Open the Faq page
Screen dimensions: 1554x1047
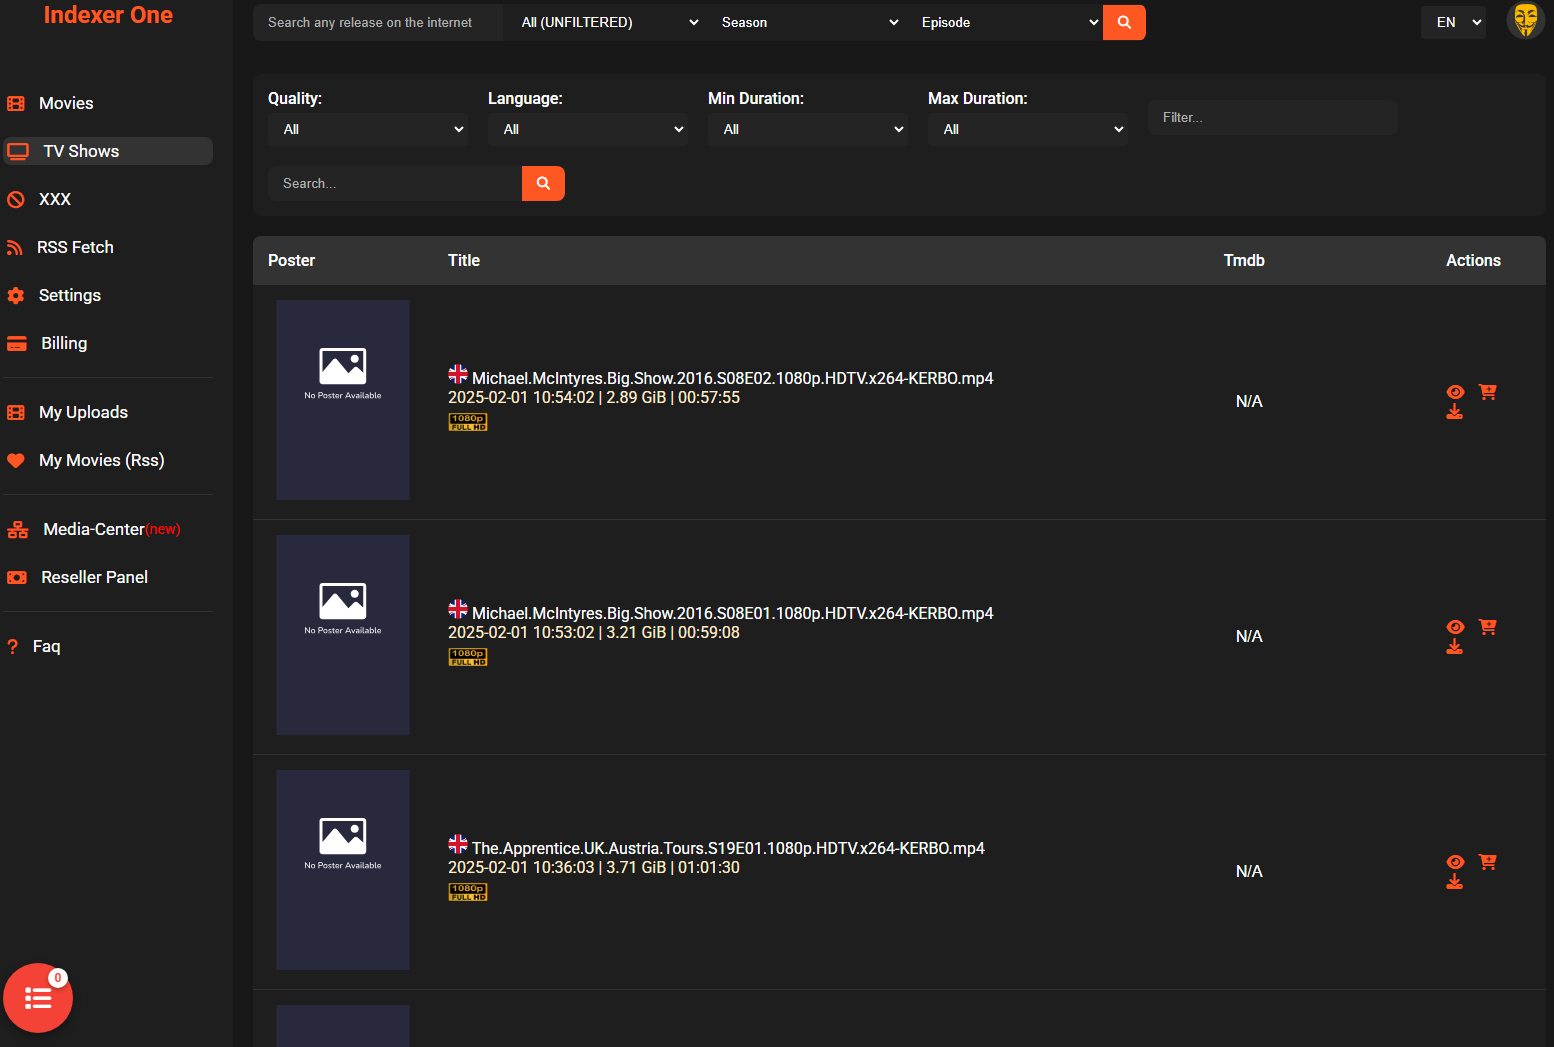click(108, 646)
